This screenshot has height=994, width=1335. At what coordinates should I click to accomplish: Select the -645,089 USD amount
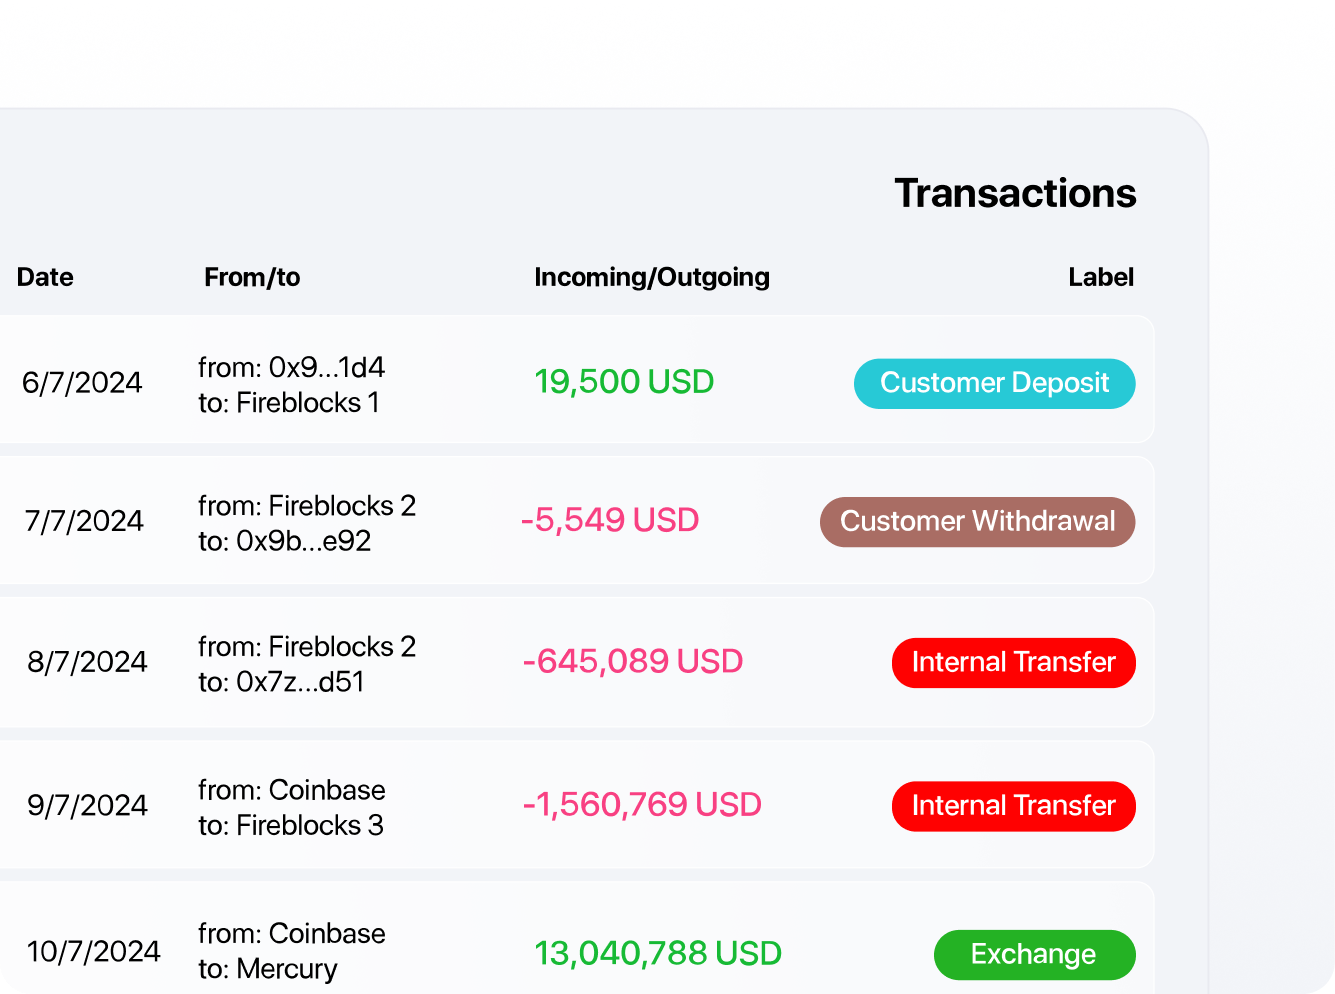(632, 661)
